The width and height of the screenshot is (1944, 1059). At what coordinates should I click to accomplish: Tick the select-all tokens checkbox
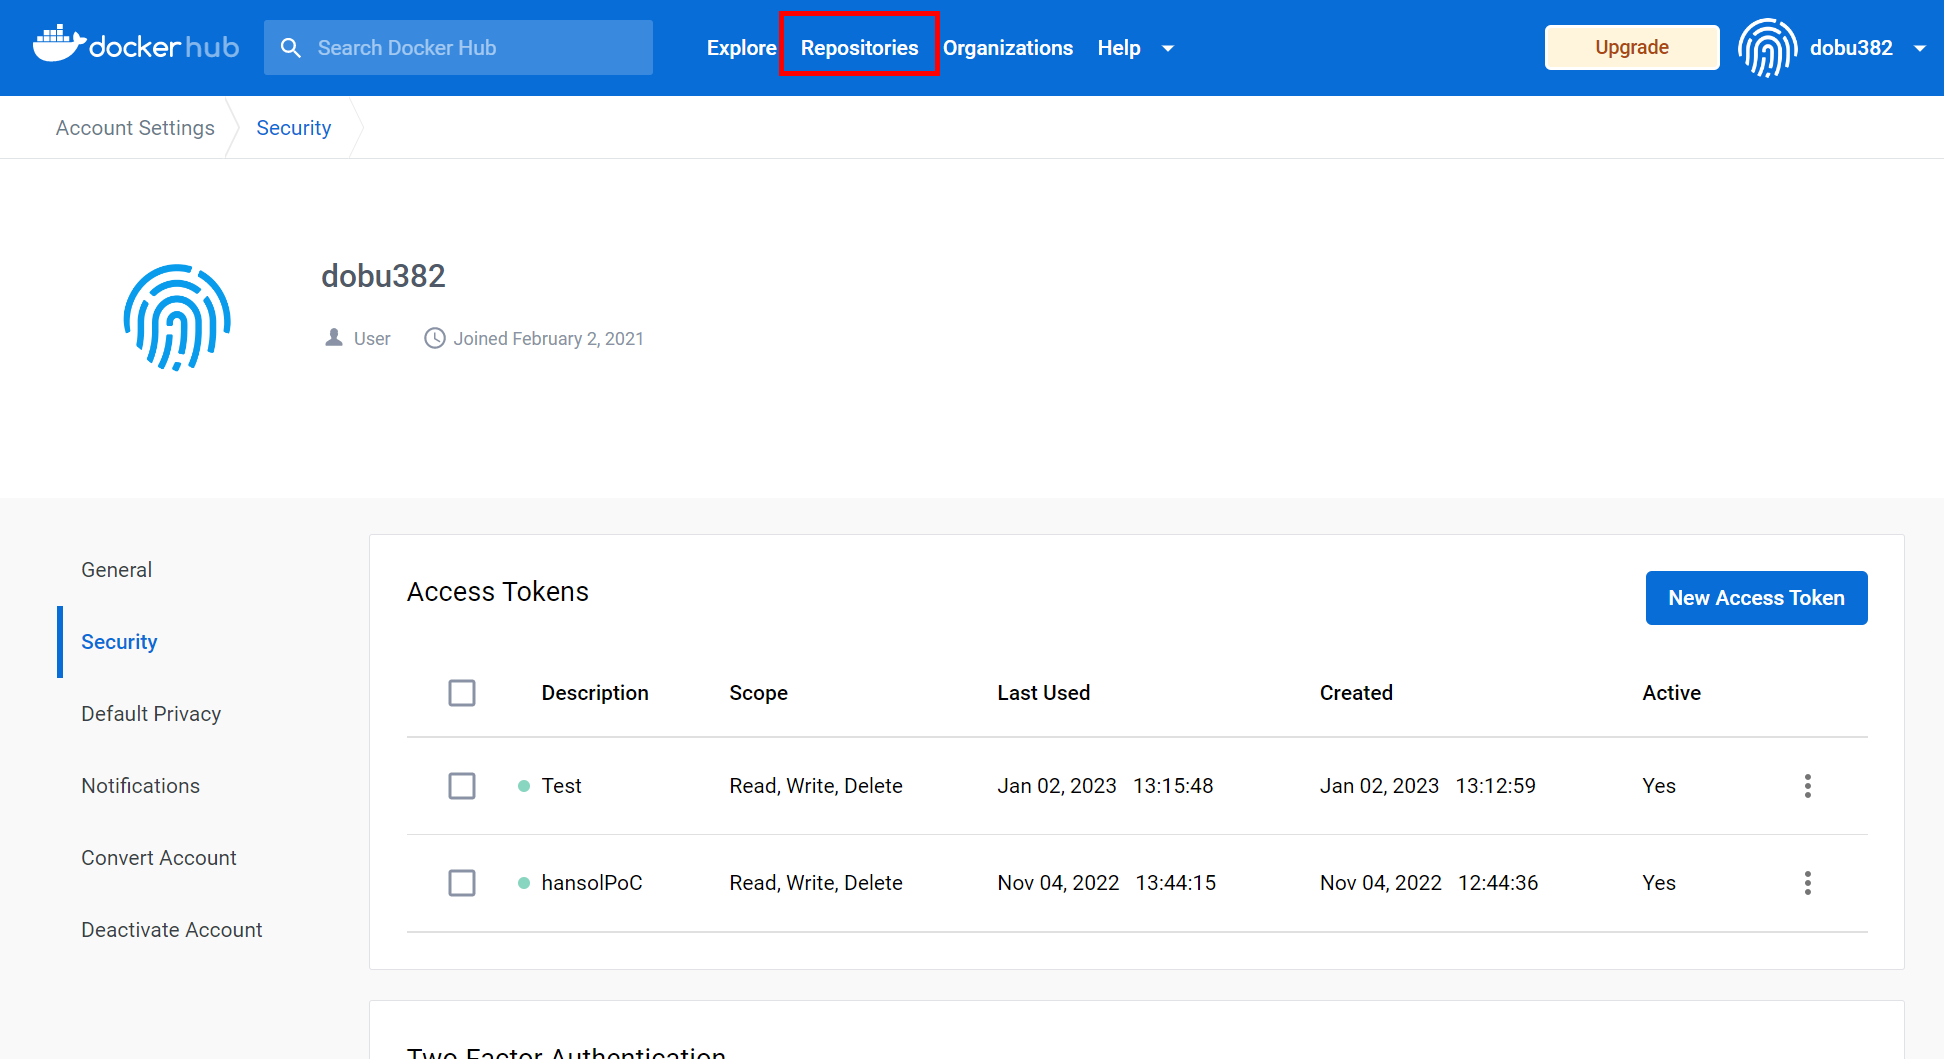[x=462, y=693]
